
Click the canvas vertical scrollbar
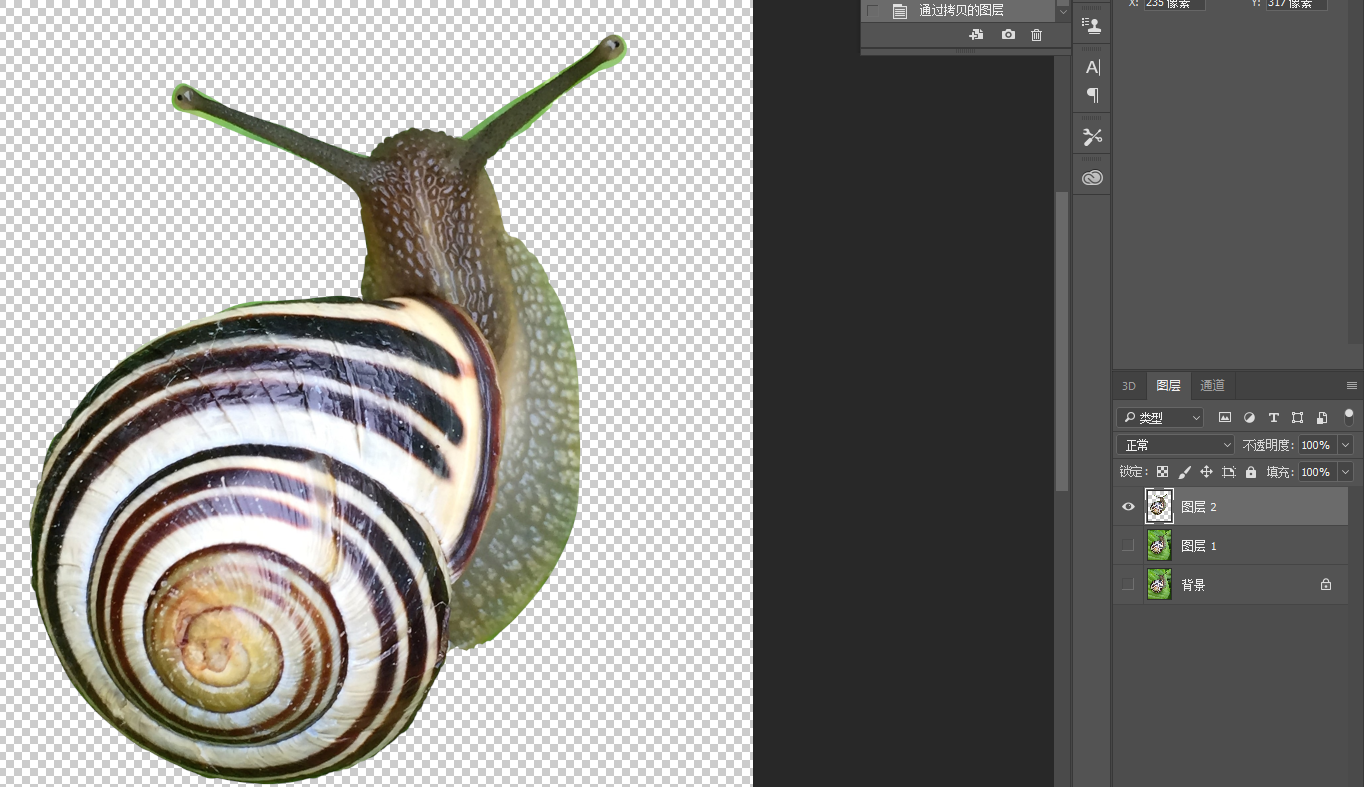[1062, 340]
